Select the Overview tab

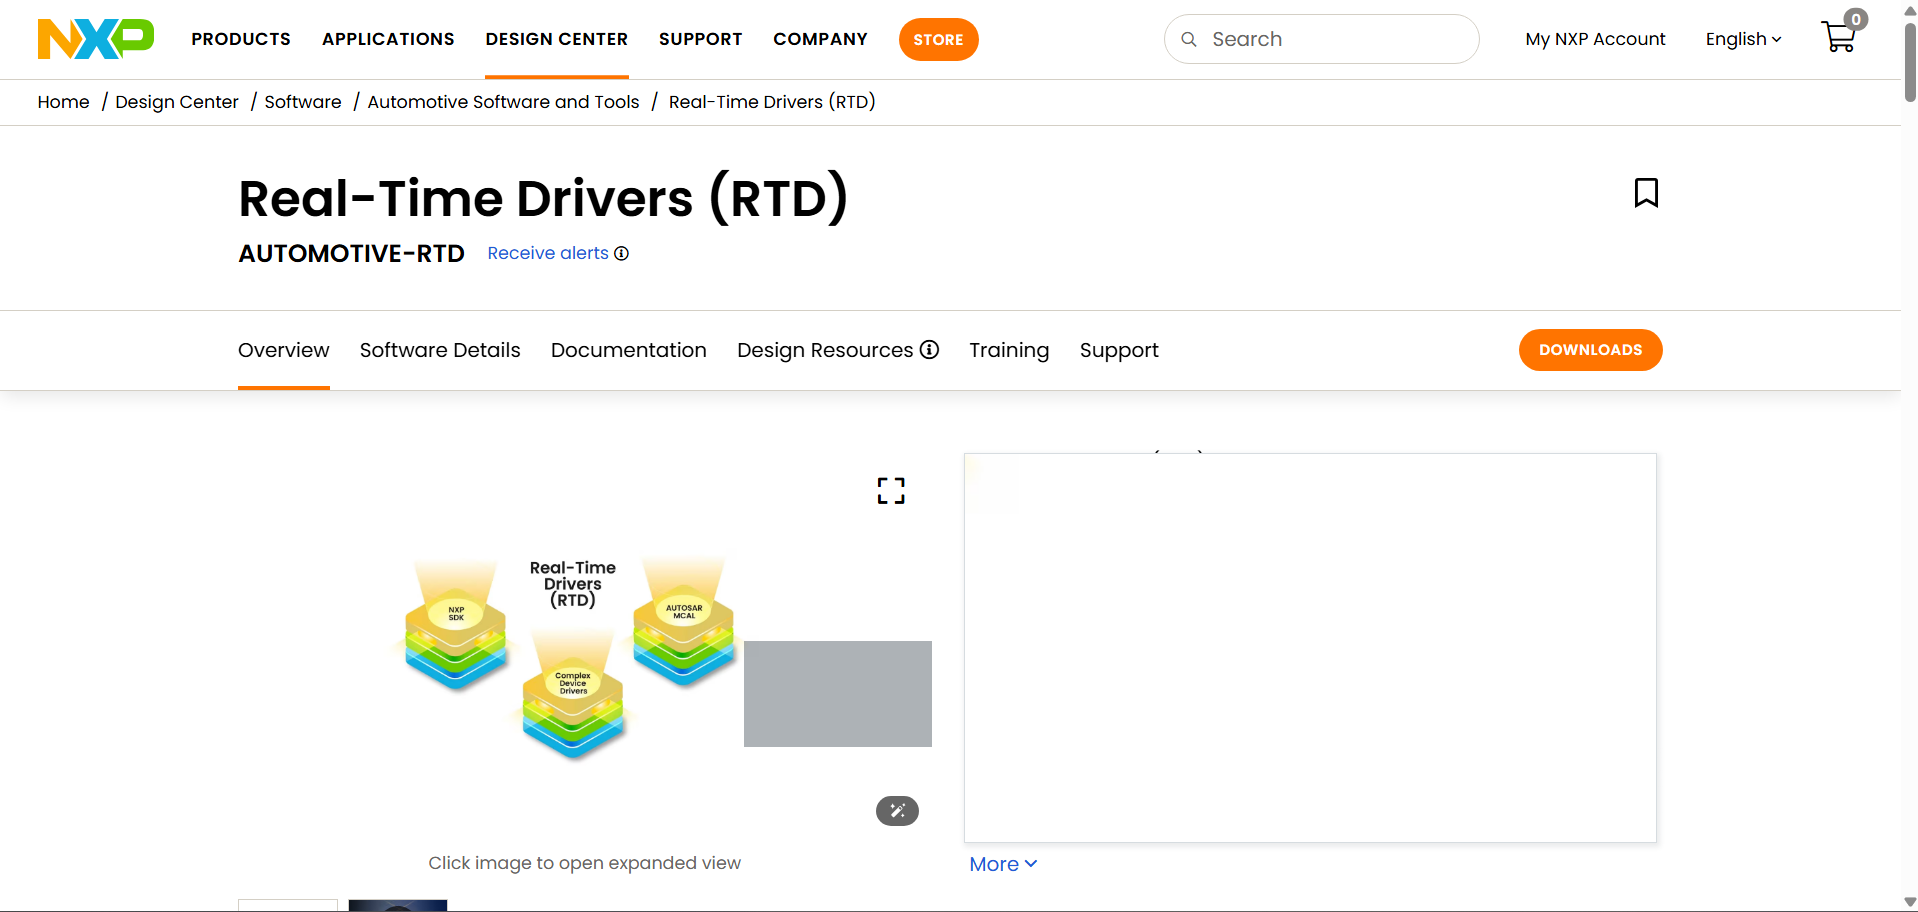(284, 350)
